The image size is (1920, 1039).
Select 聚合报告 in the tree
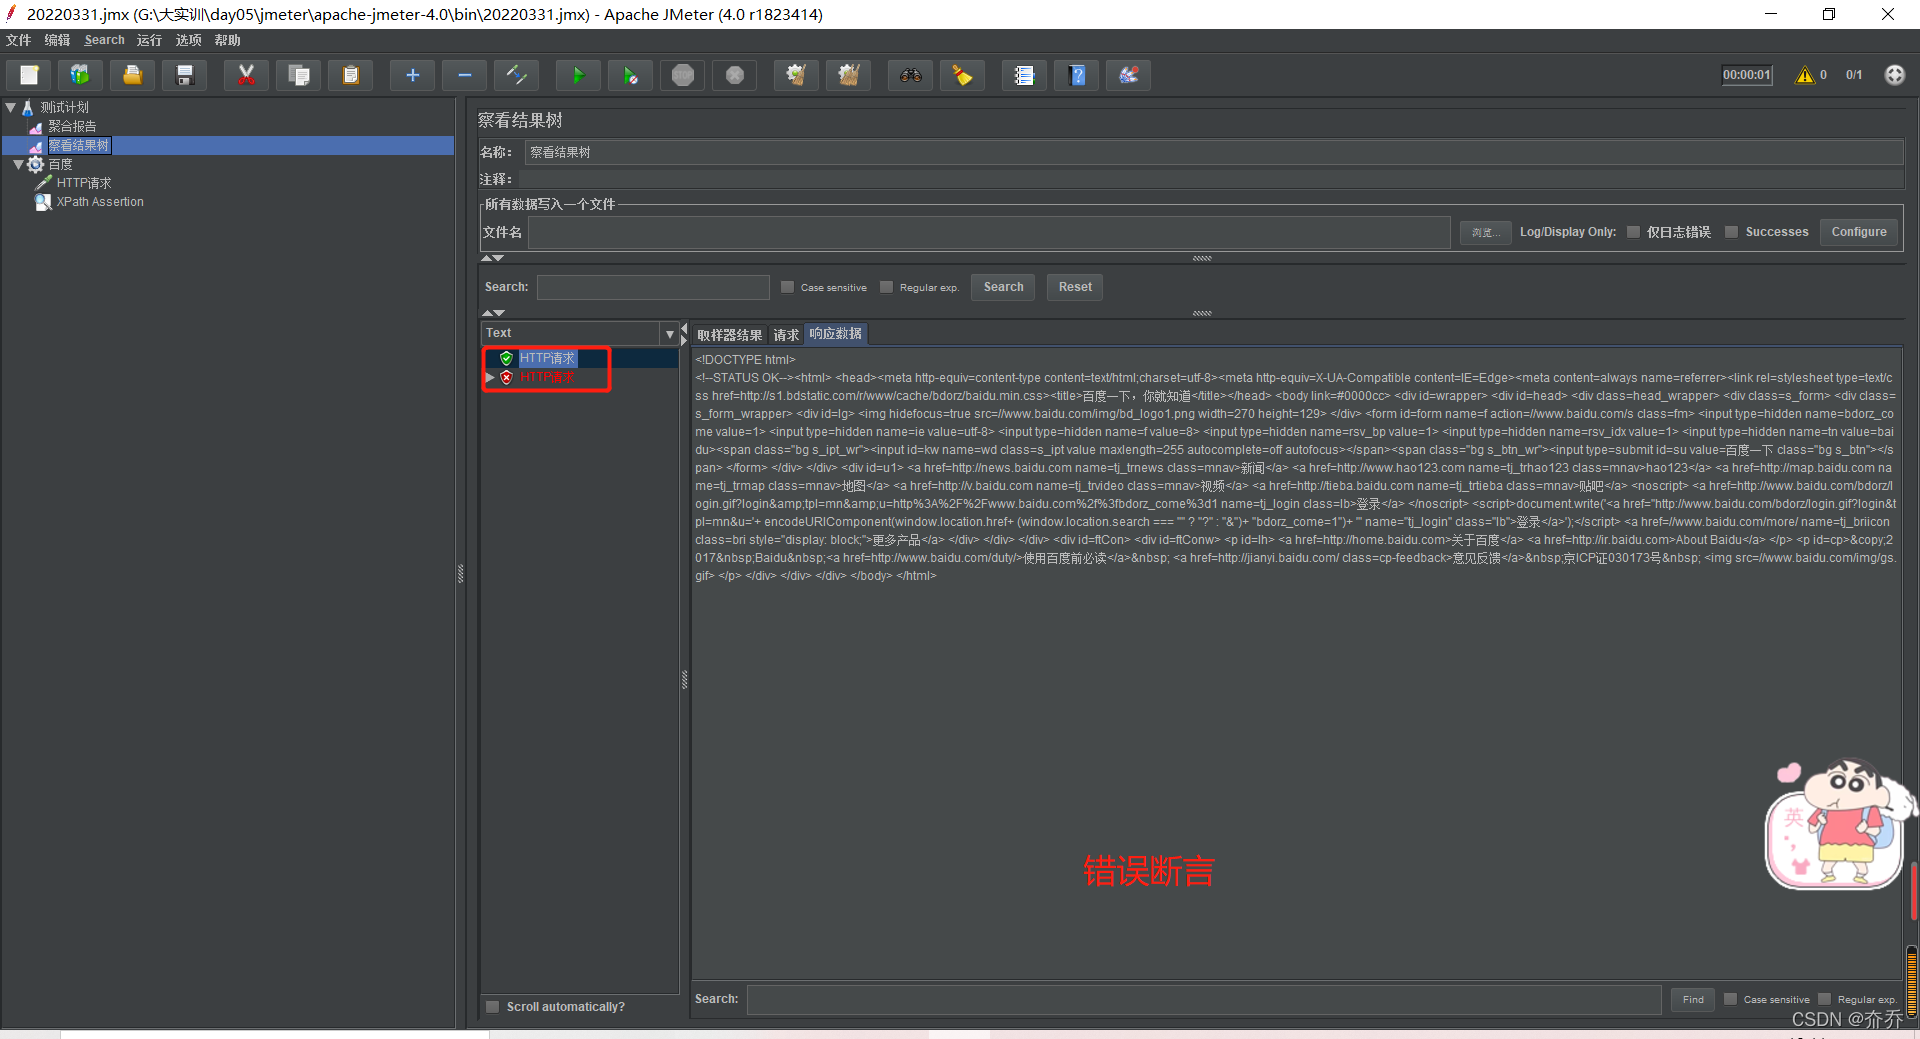72,126
